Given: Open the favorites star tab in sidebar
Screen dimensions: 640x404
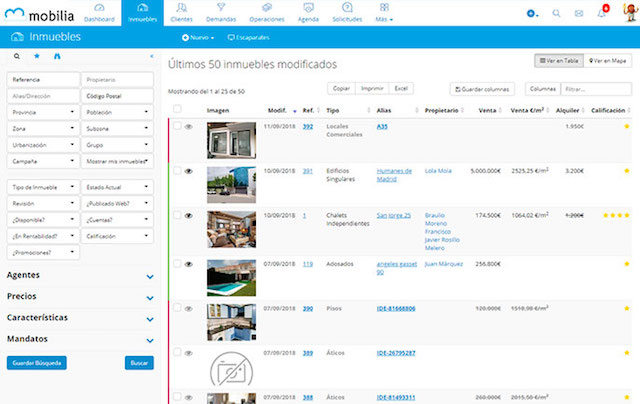Looking at the screenshot, I should pyautogui.click(x=37, y=56).
